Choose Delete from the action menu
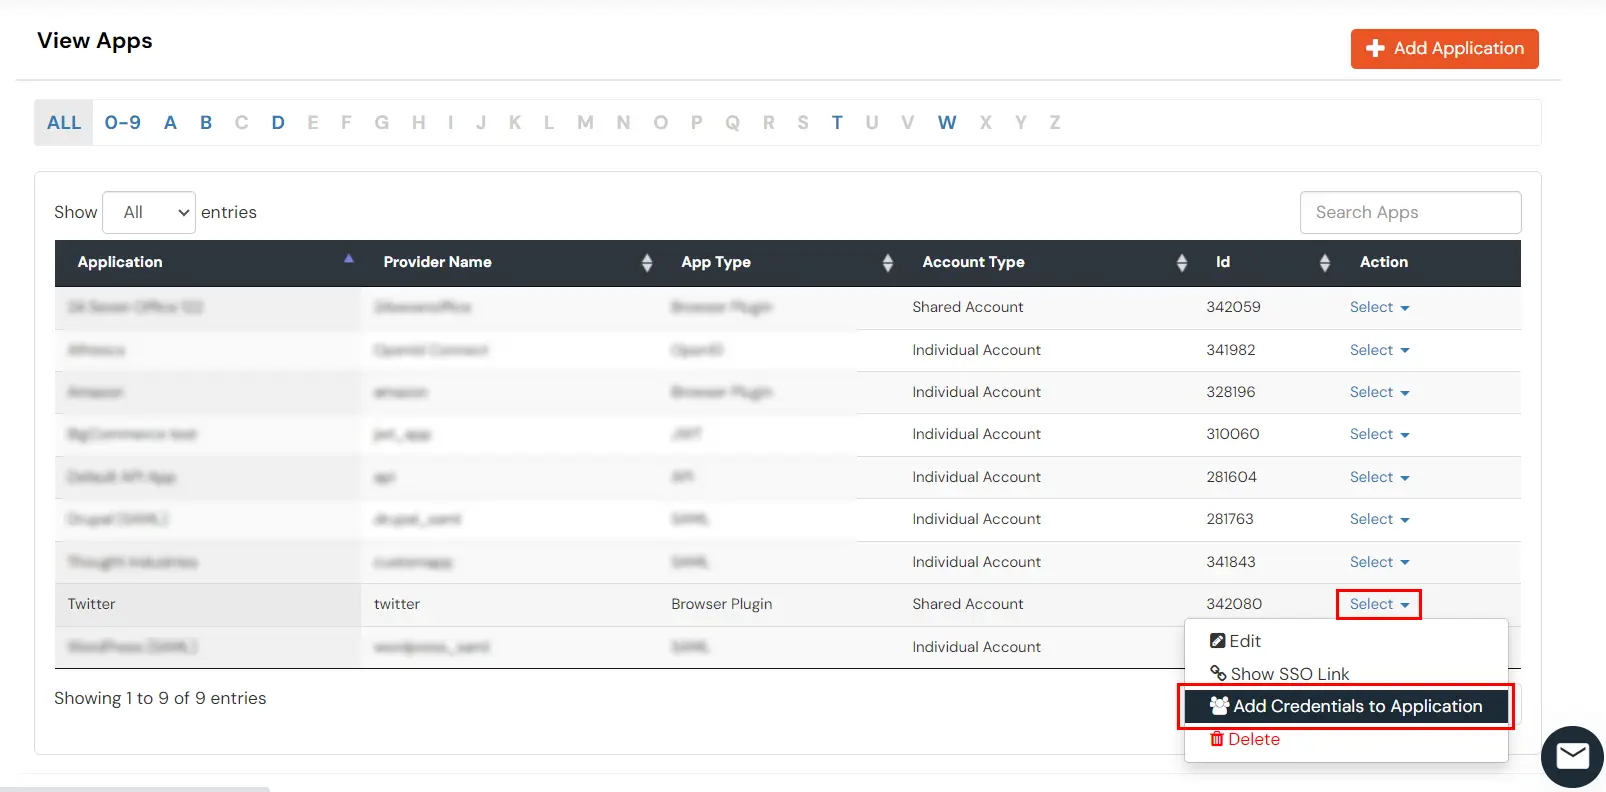 tap(1346, 739)
